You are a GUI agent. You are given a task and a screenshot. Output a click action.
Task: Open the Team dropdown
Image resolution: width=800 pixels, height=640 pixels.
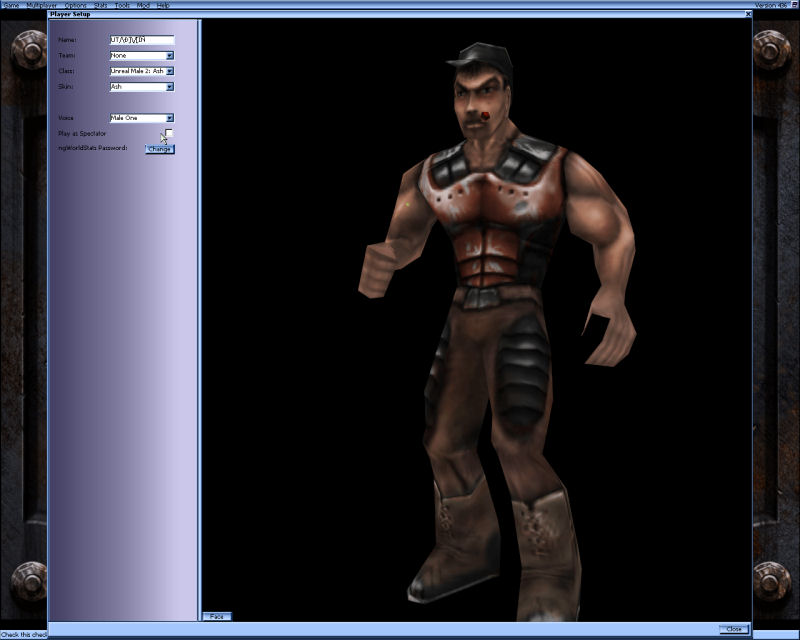169,55
